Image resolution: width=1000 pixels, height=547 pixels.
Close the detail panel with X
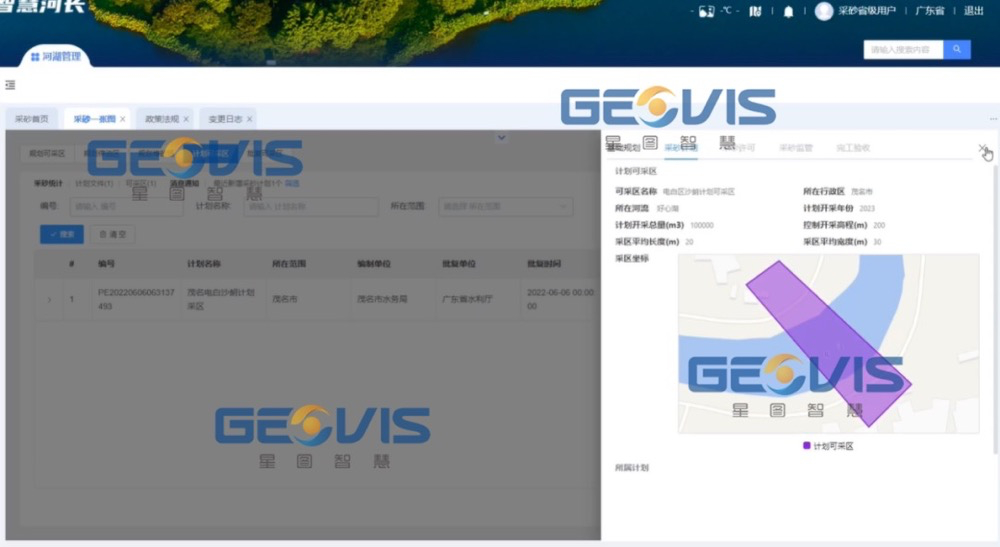coord(983,148)
